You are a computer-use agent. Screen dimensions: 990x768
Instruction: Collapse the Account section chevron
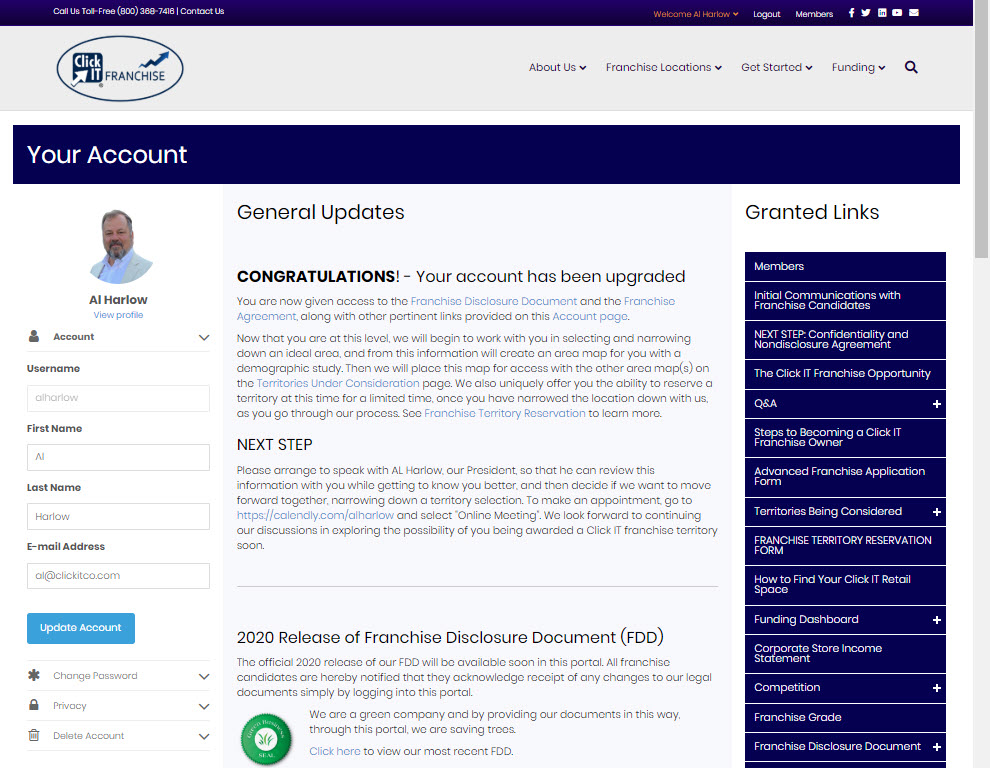click(204, 337)
